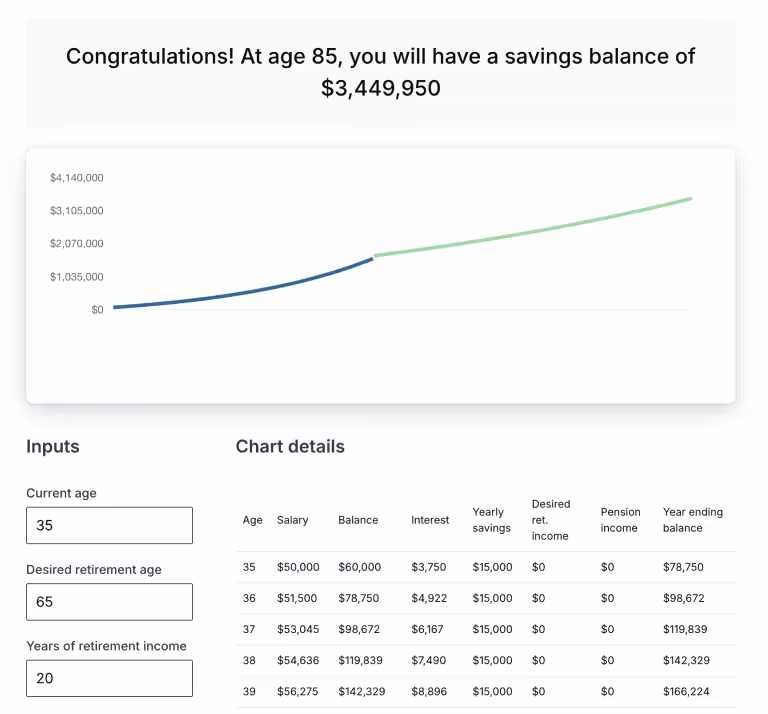Click the Pension income column header
Screen dimensions: 768x714
(620, 520)
